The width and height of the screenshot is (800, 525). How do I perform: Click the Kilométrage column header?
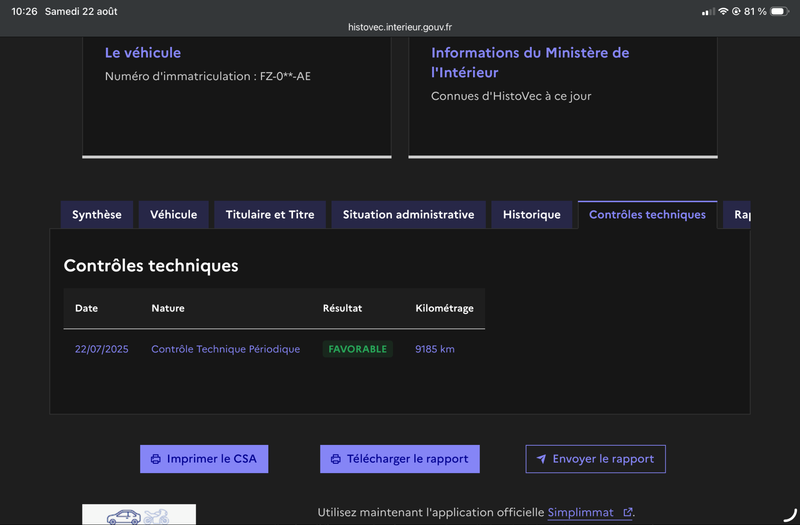(444, 308)
